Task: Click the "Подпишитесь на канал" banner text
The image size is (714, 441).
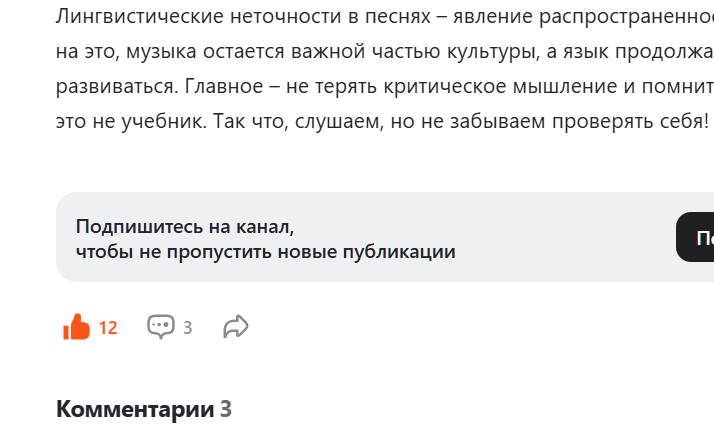Action: pyautogui.click(x=185, y=226)
